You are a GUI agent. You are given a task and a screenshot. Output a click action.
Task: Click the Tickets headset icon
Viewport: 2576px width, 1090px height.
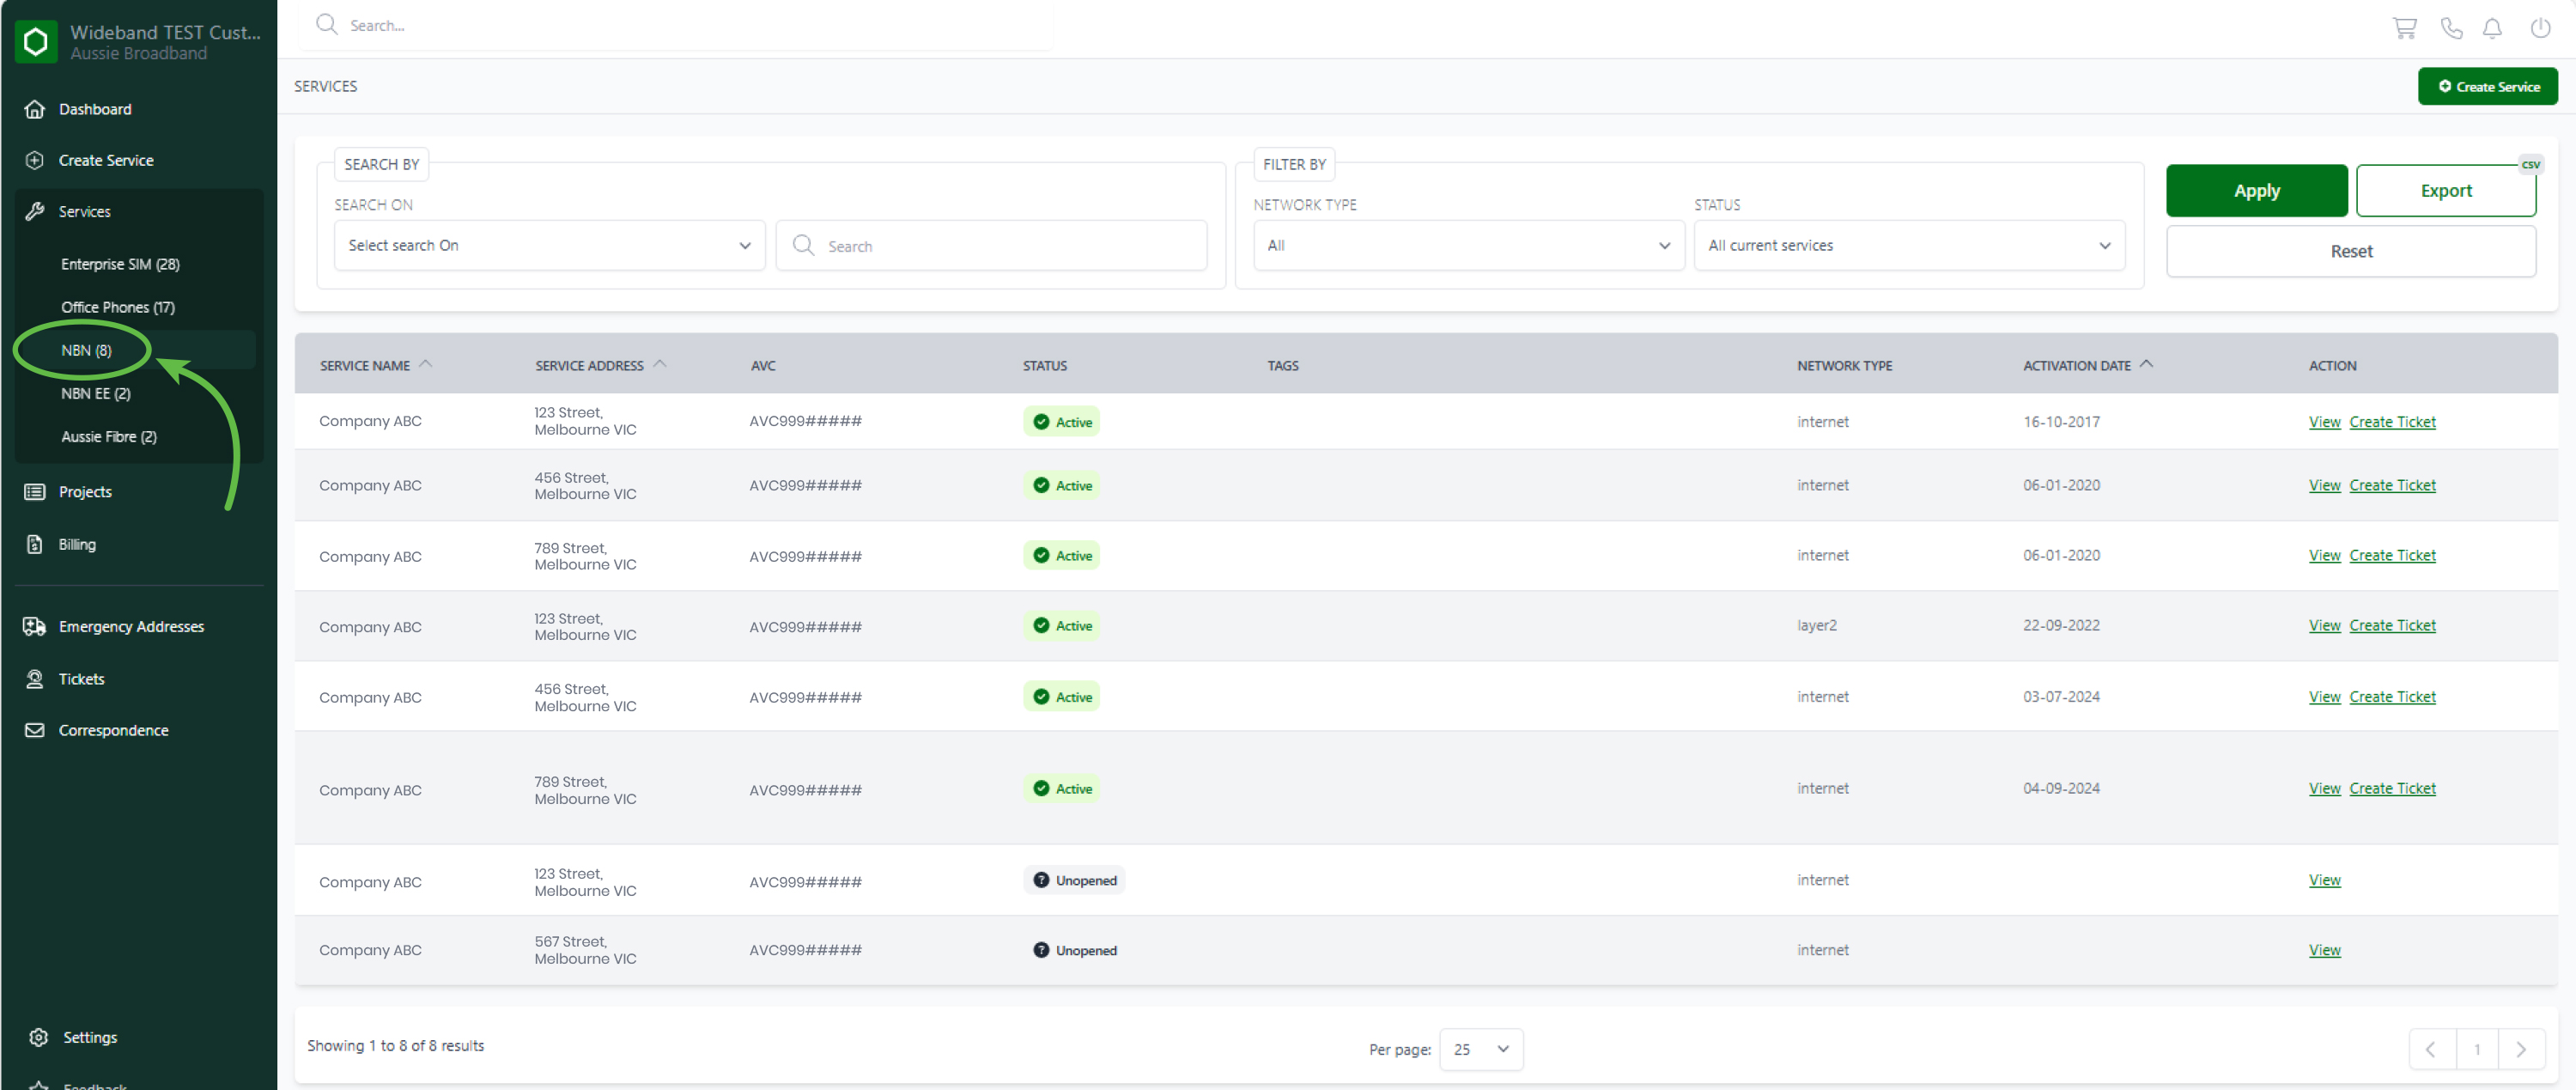(x=35, y=679)
